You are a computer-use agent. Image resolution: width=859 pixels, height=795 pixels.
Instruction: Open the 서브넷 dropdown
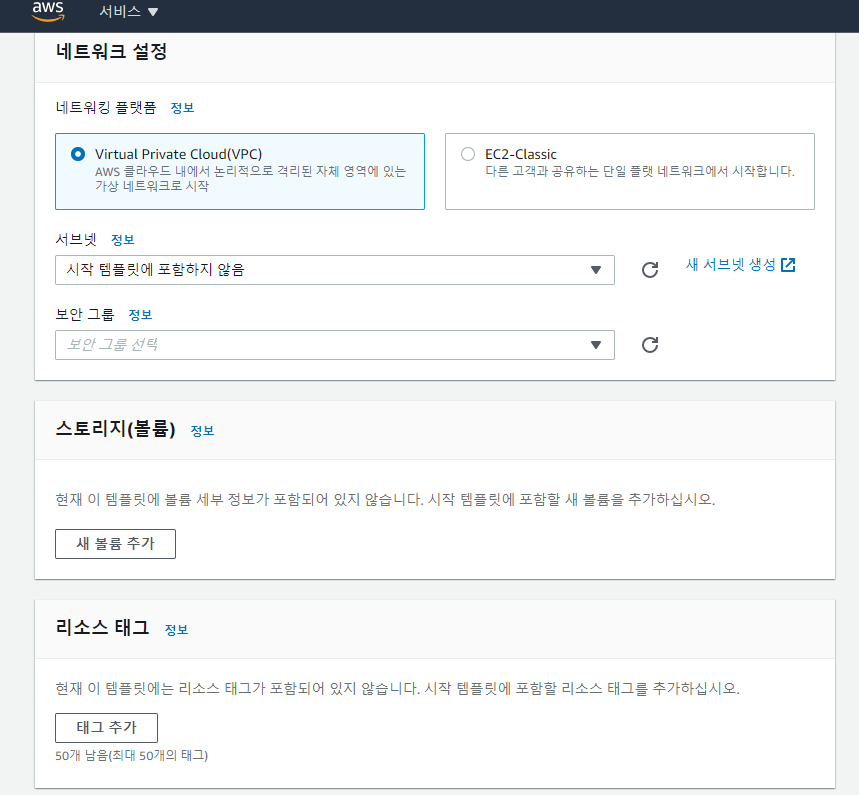(x=334, y=270)
